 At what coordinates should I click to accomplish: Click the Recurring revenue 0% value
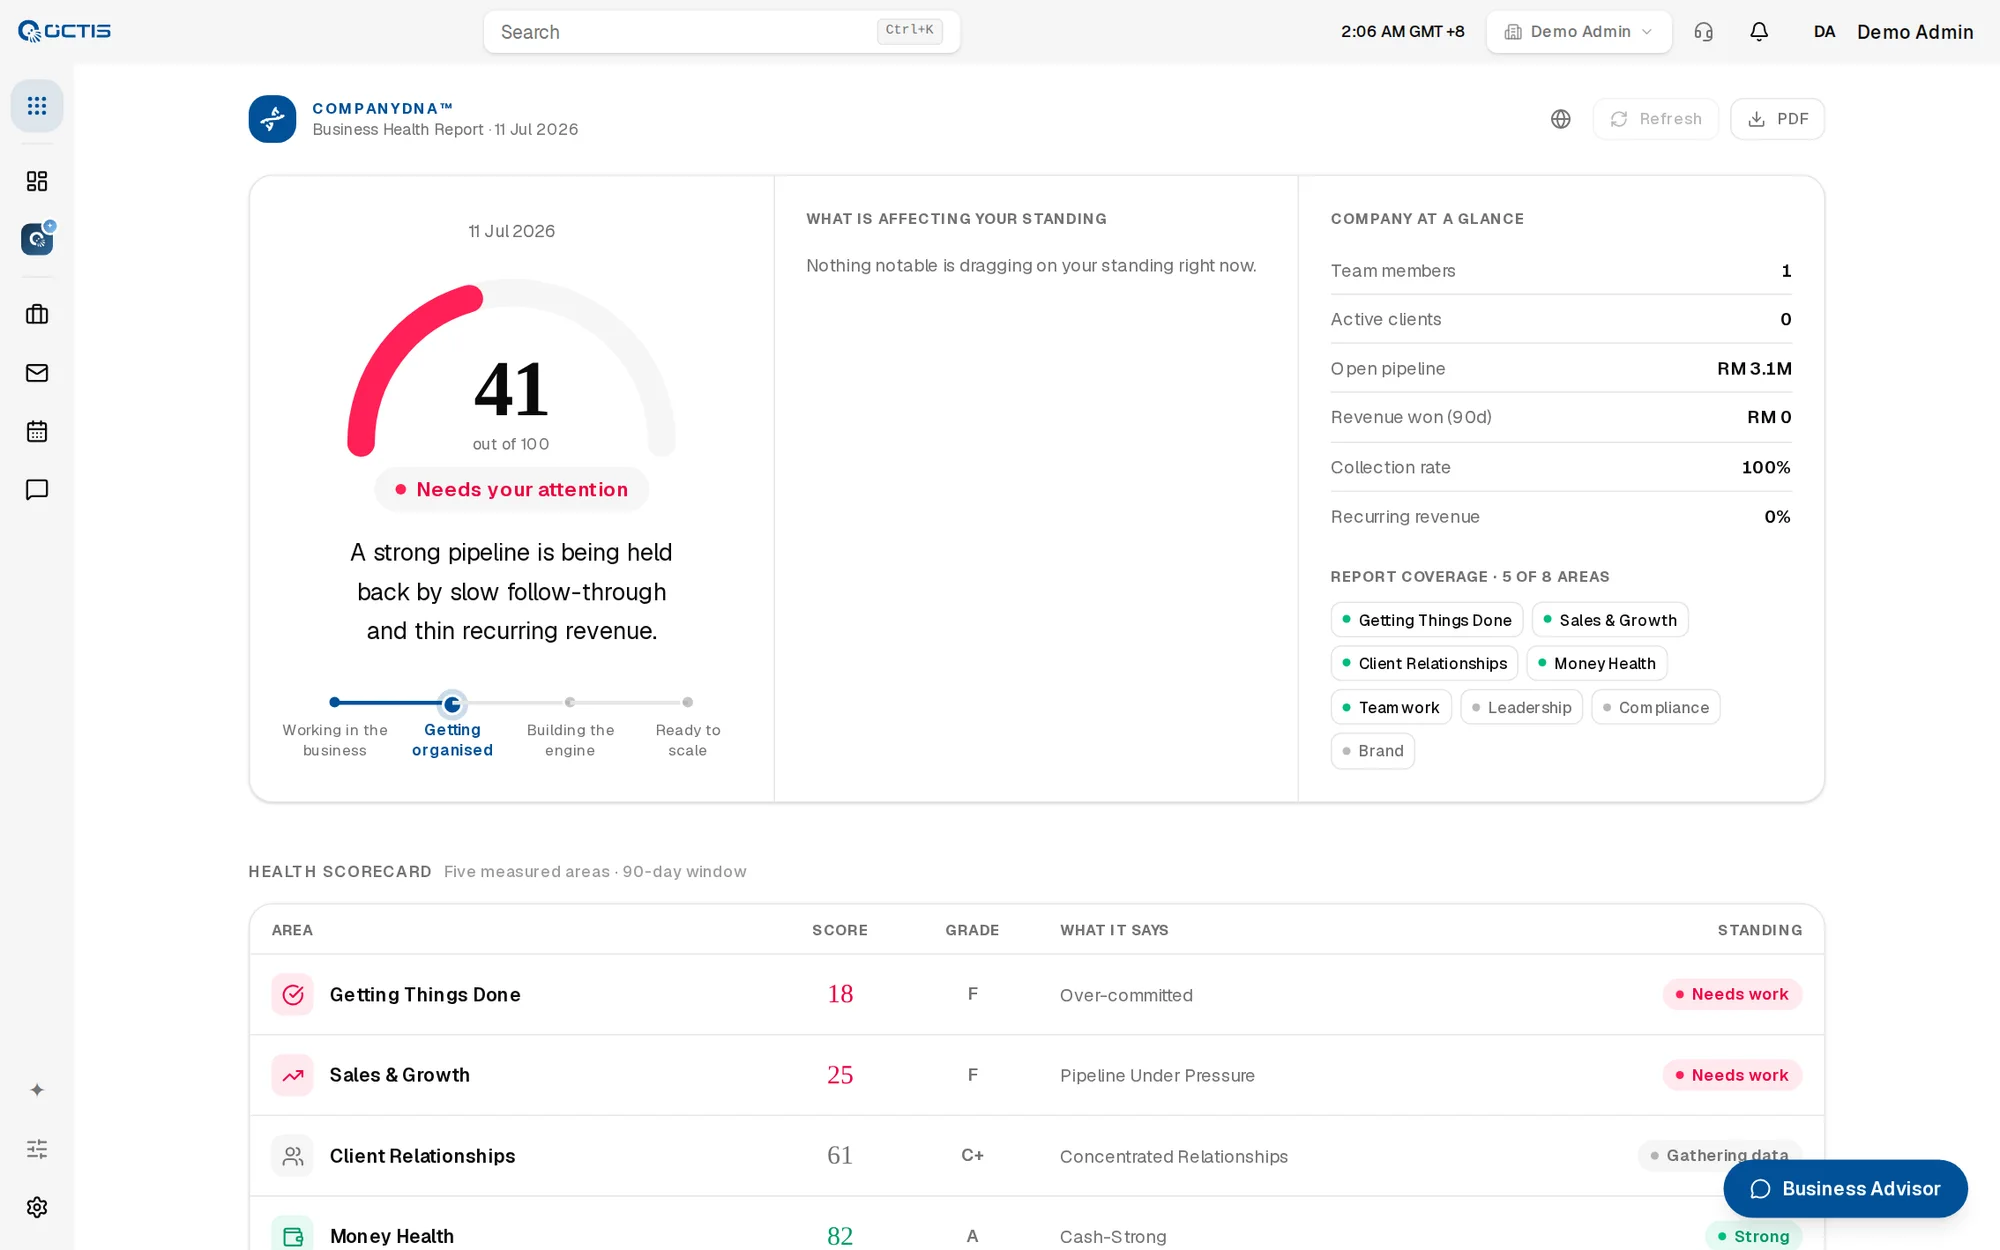1777,516
